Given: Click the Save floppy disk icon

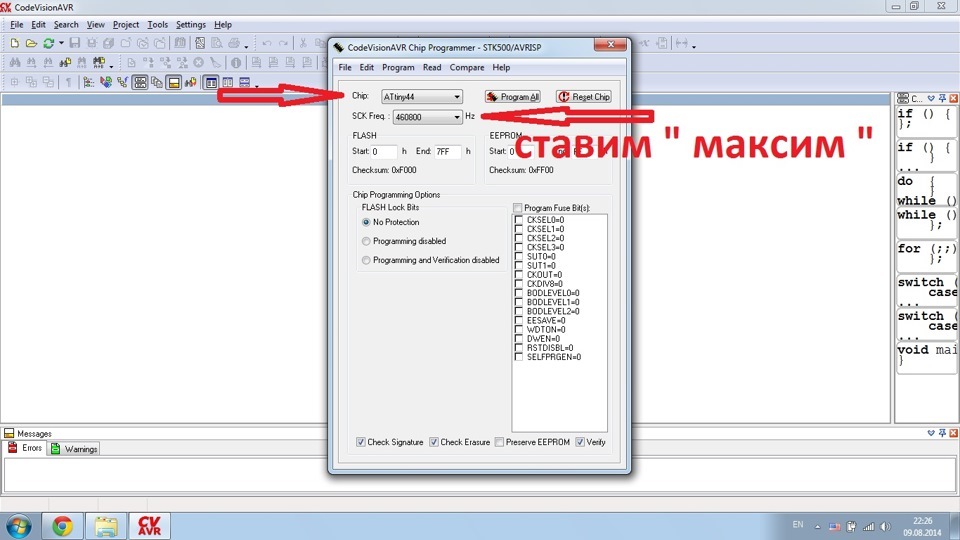Looking at the screenshot, I should [x=75, y=43].
